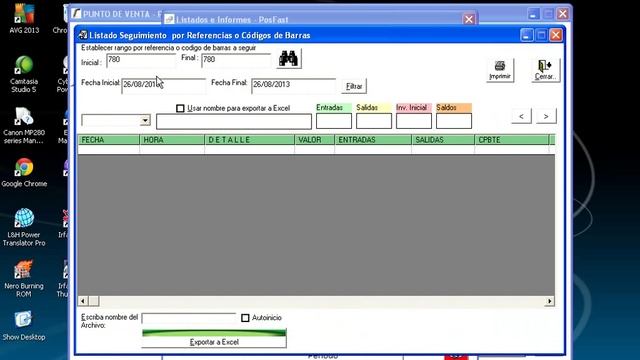Go to previous record with < button

coord(521,116)
